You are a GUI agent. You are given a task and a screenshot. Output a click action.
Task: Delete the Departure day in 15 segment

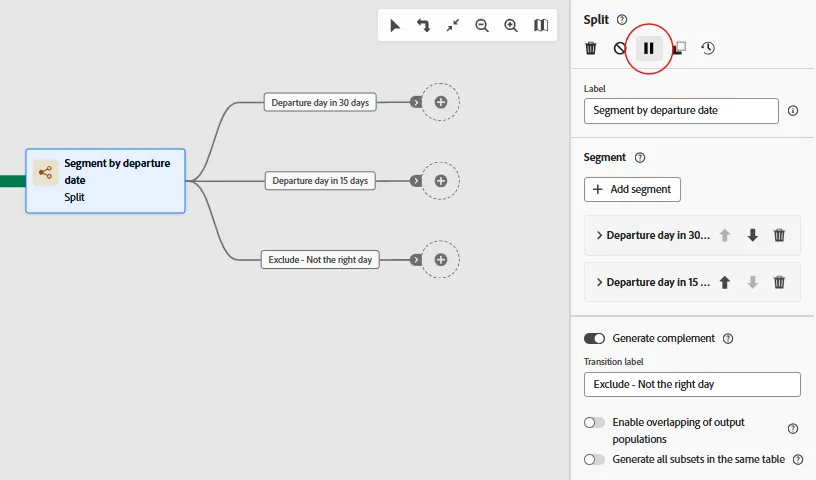coord(779,282)
